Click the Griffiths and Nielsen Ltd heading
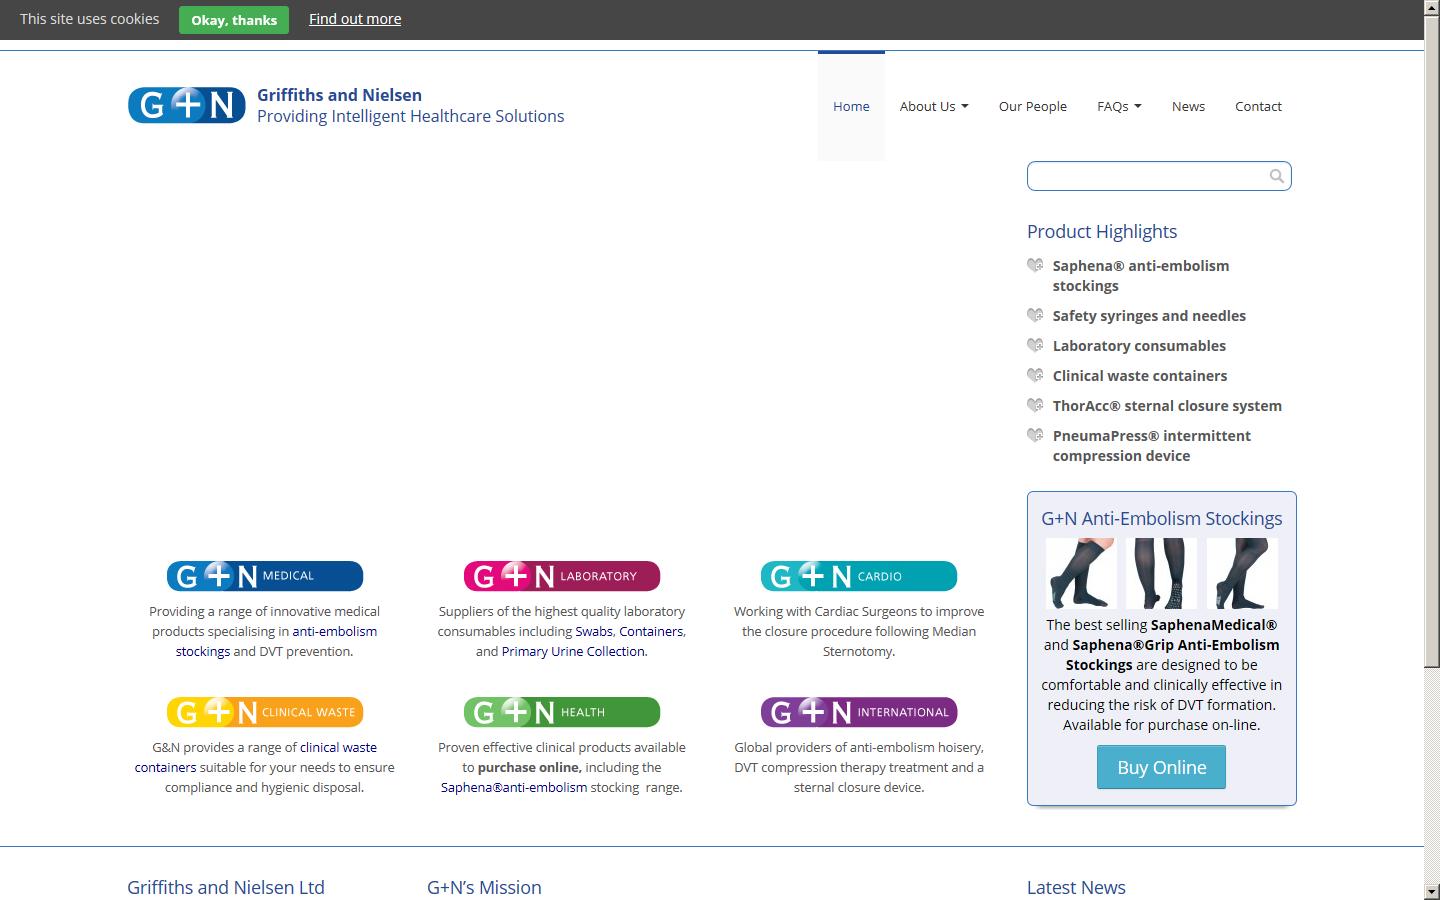The height and width of the screenshot is (900, 1440). coord(226,887)
